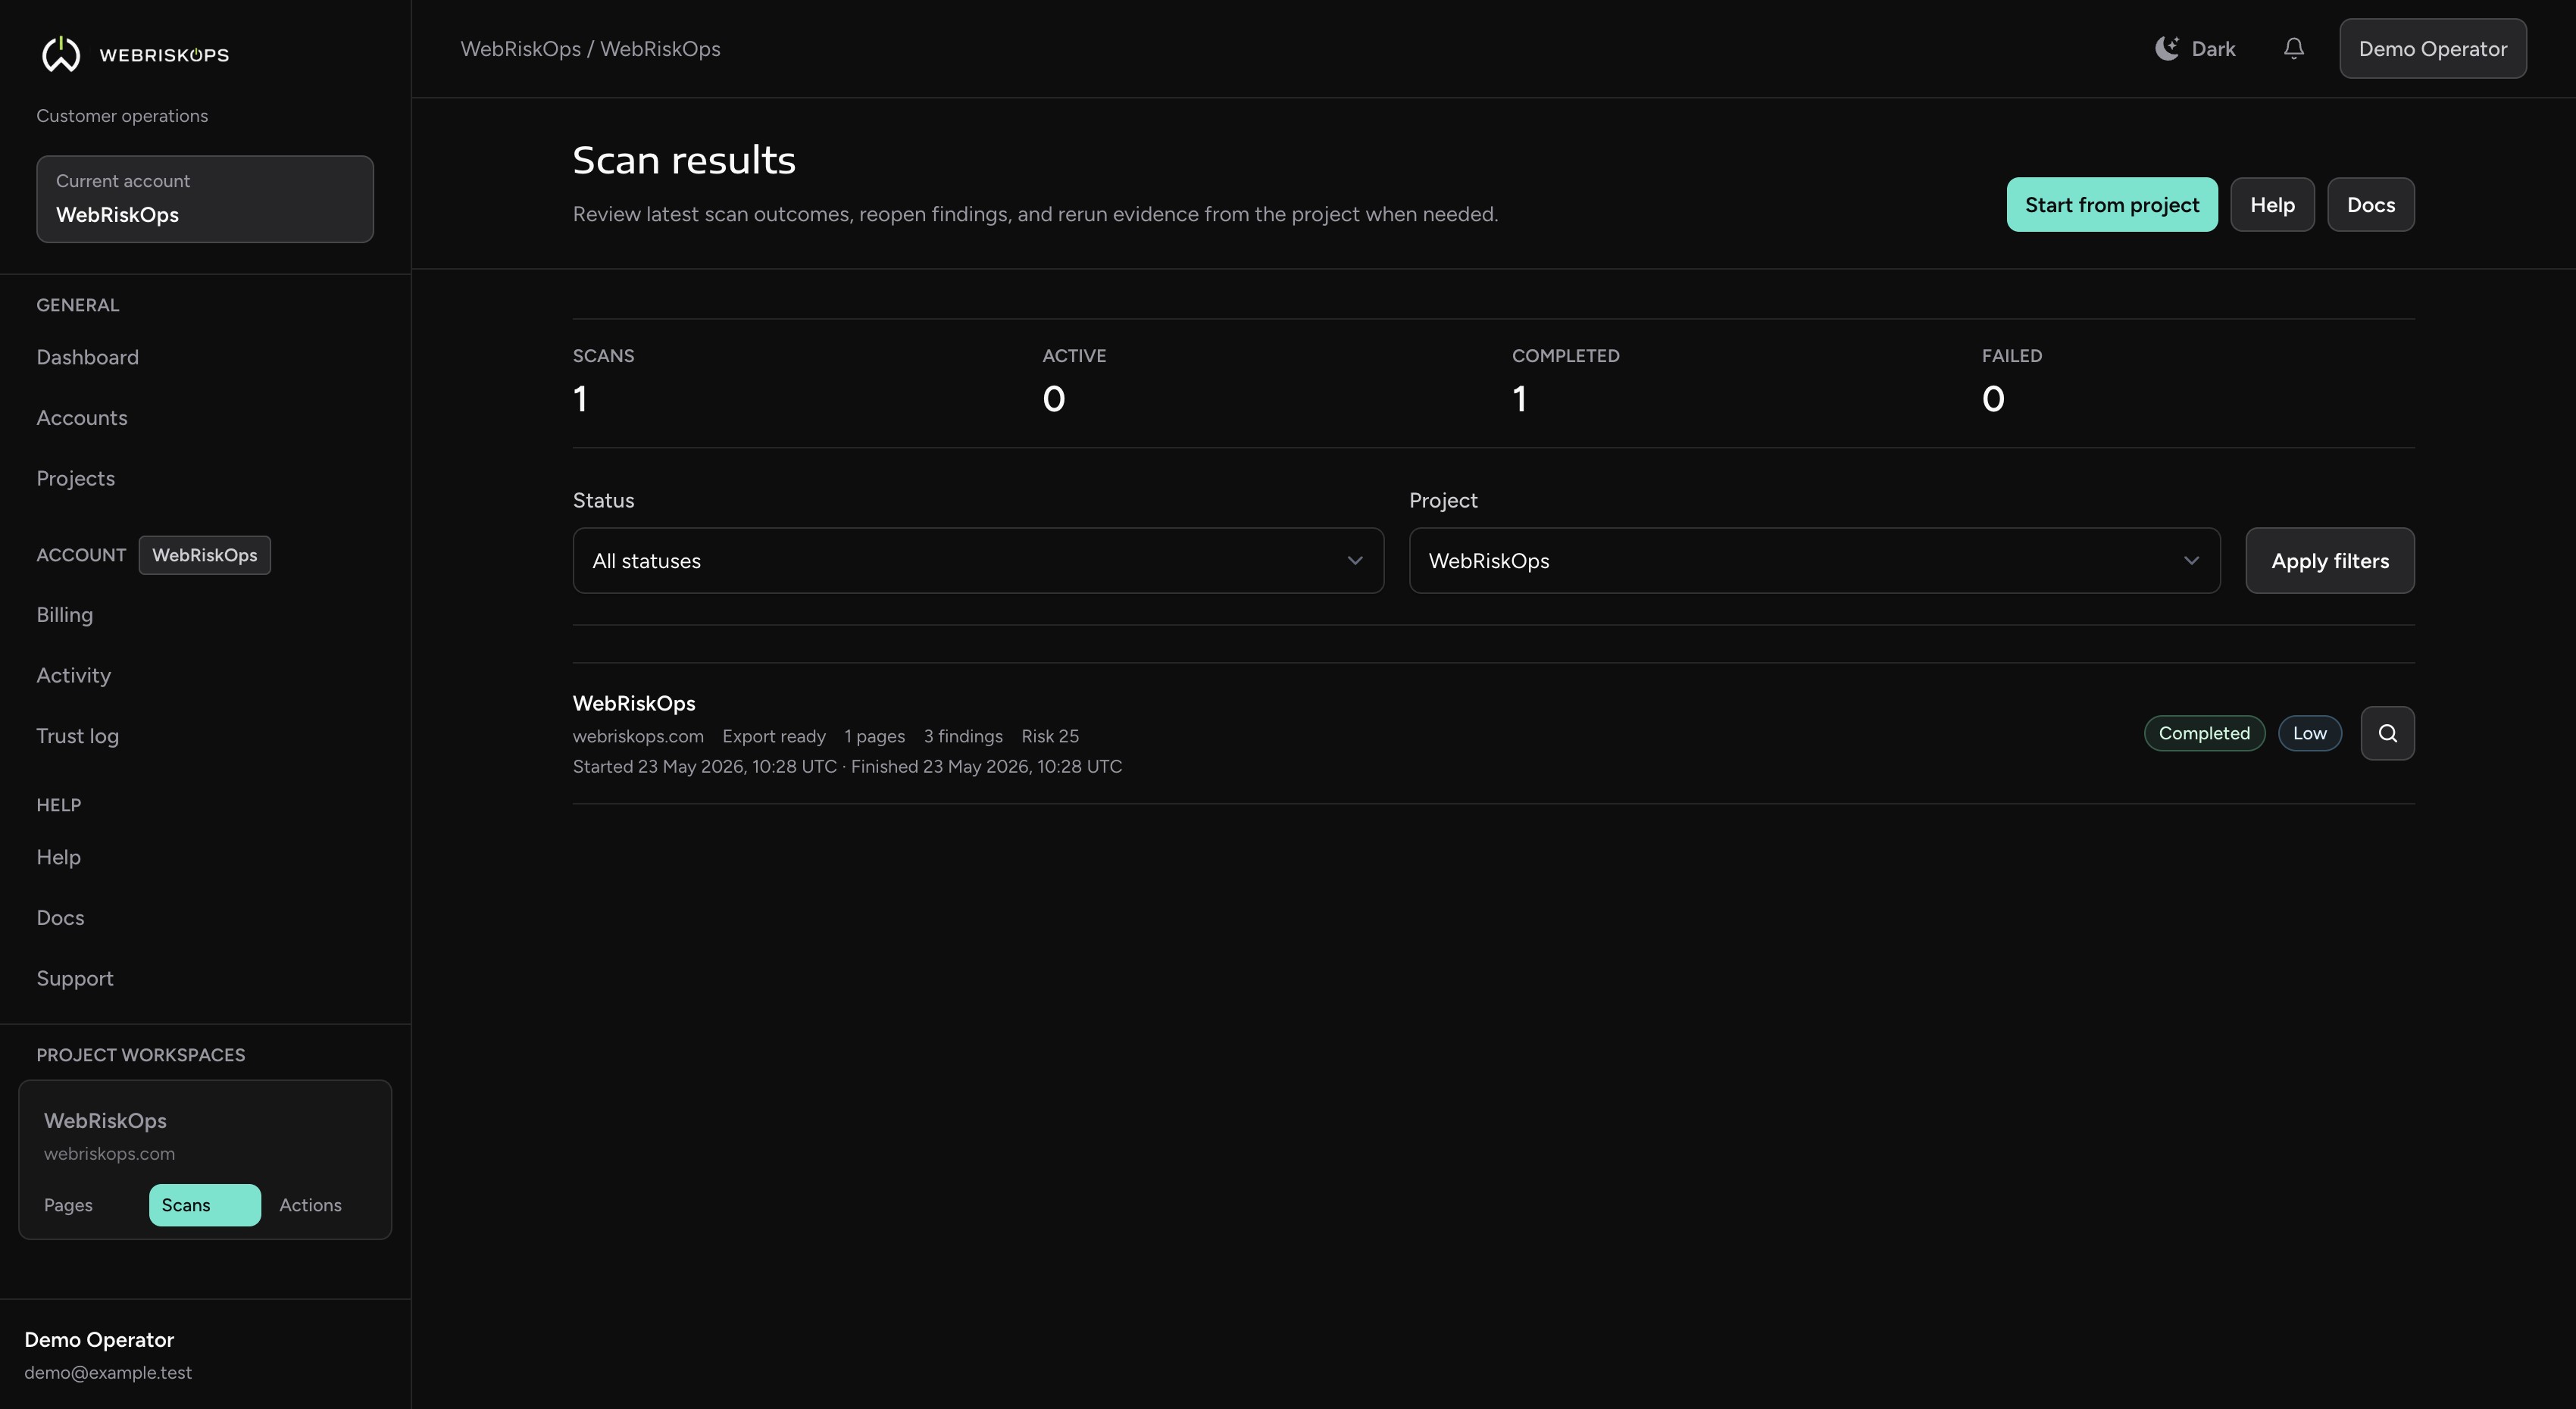The image size is (2576, 1409).
Task: Expand the Project WebRiskOps dropdown
Action: click(x=1814, y=561)
